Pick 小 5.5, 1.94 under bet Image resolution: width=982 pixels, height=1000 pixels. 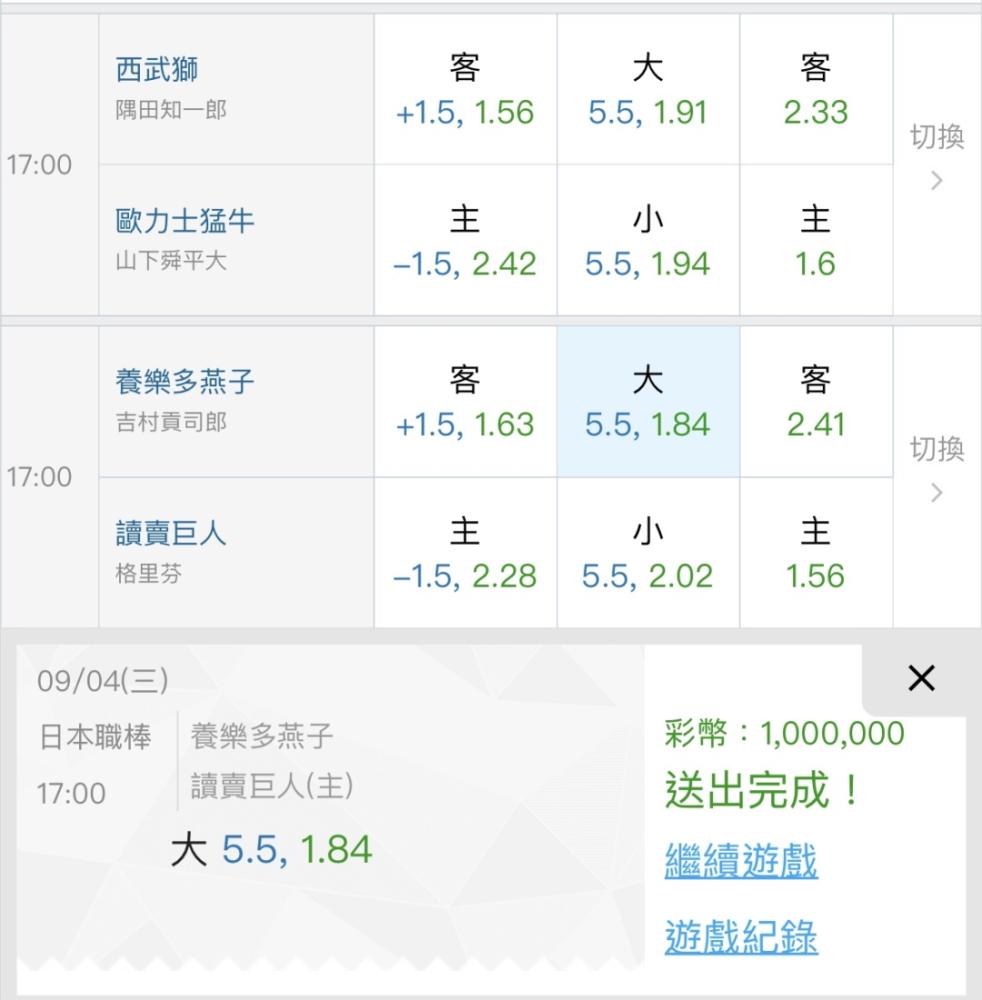[x=648, y=240]
